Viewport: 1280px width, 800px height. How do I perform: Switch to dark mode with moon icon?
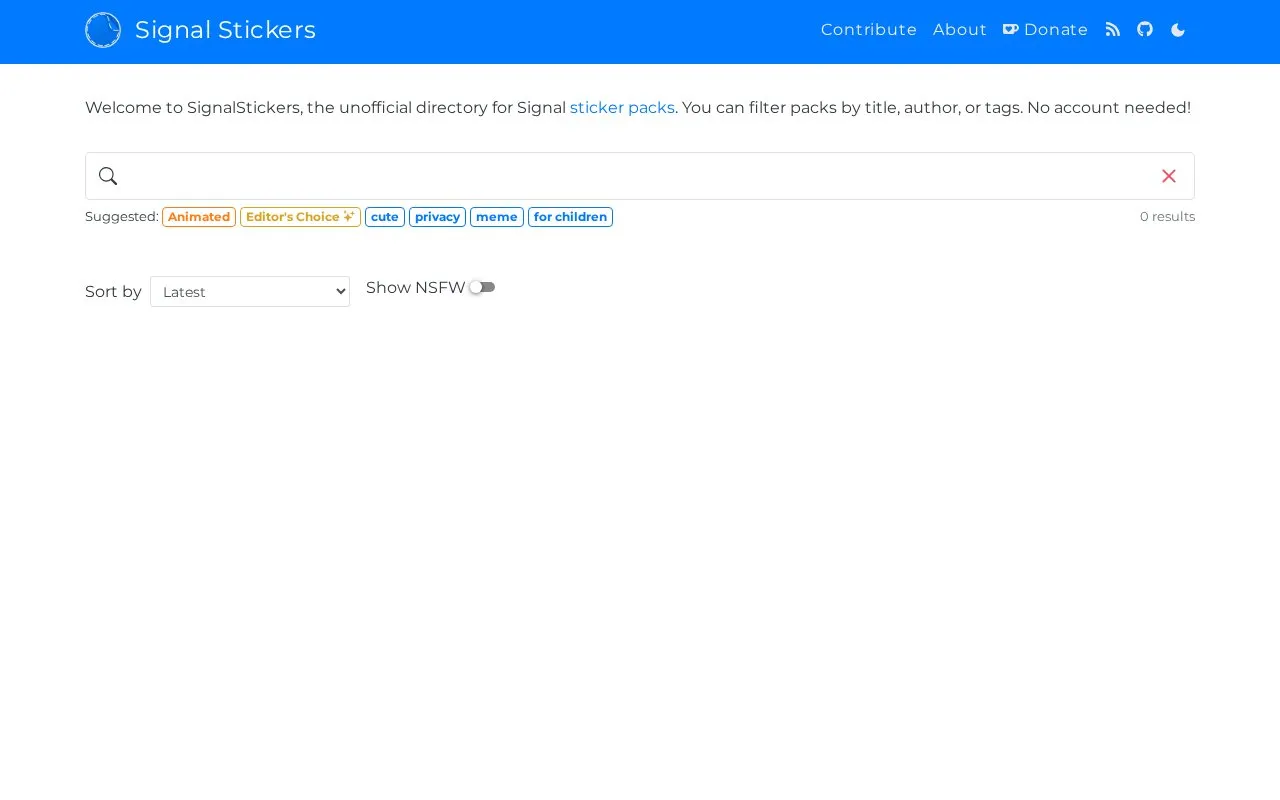click(x=1178, y=30)
